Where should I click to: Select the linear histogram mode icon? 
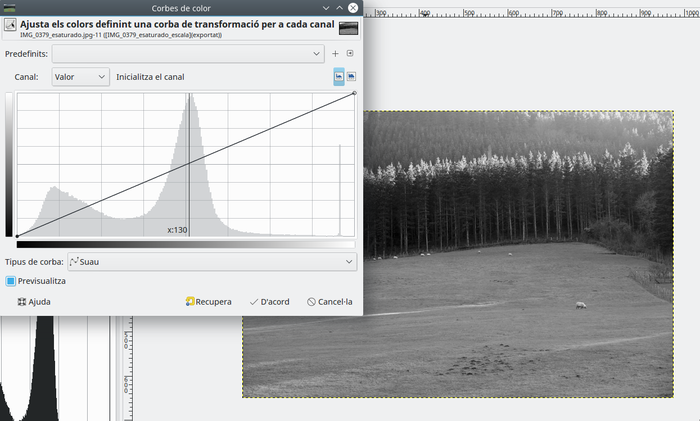coord(339,77)
